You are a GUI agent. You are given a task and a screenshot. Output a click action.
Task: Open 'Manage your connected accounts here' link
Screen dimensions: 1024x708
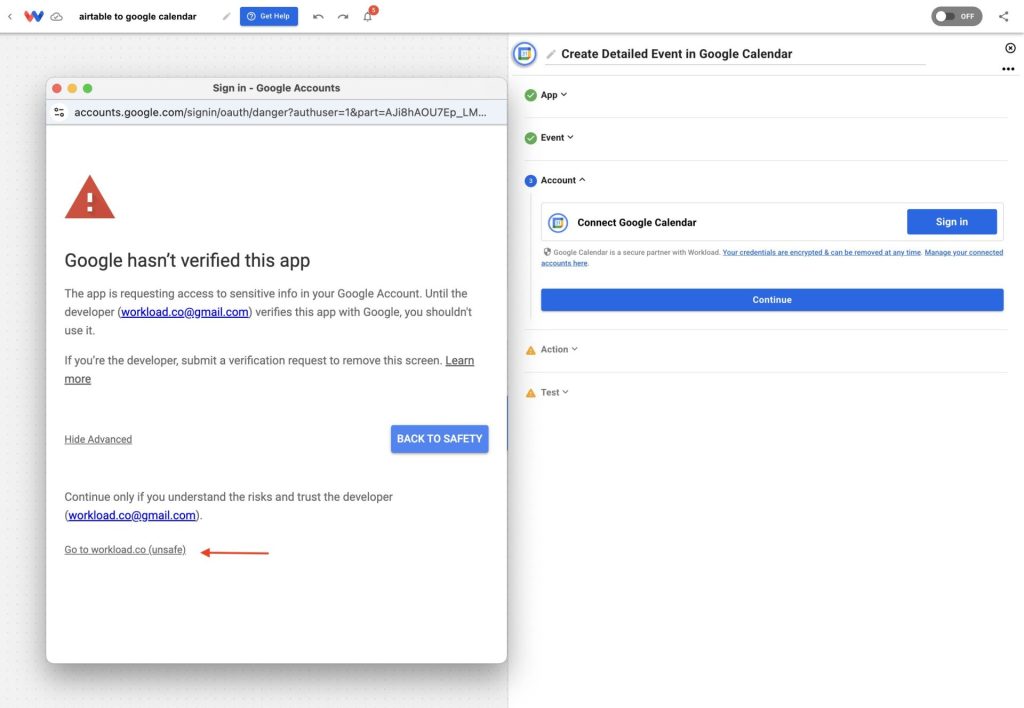pos(963,252)
